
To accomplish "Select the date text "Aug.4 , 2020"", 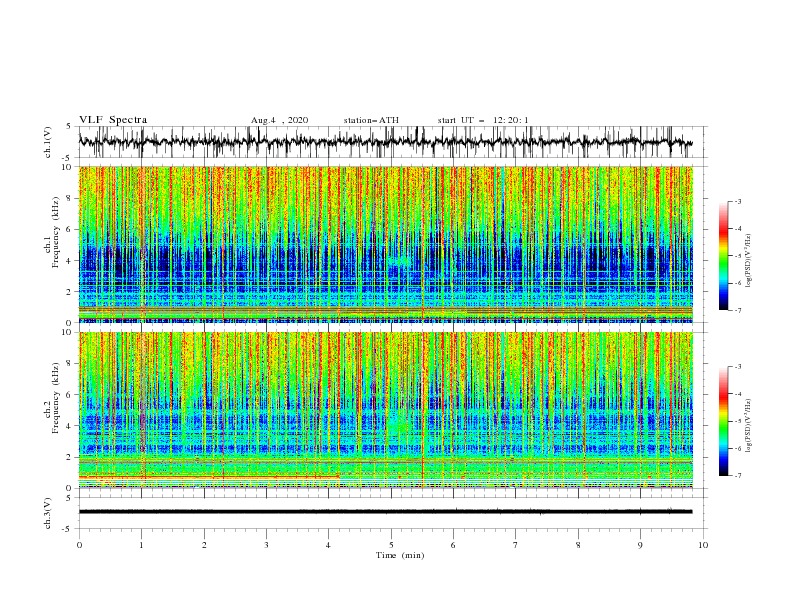I will (x=279, y=120).
